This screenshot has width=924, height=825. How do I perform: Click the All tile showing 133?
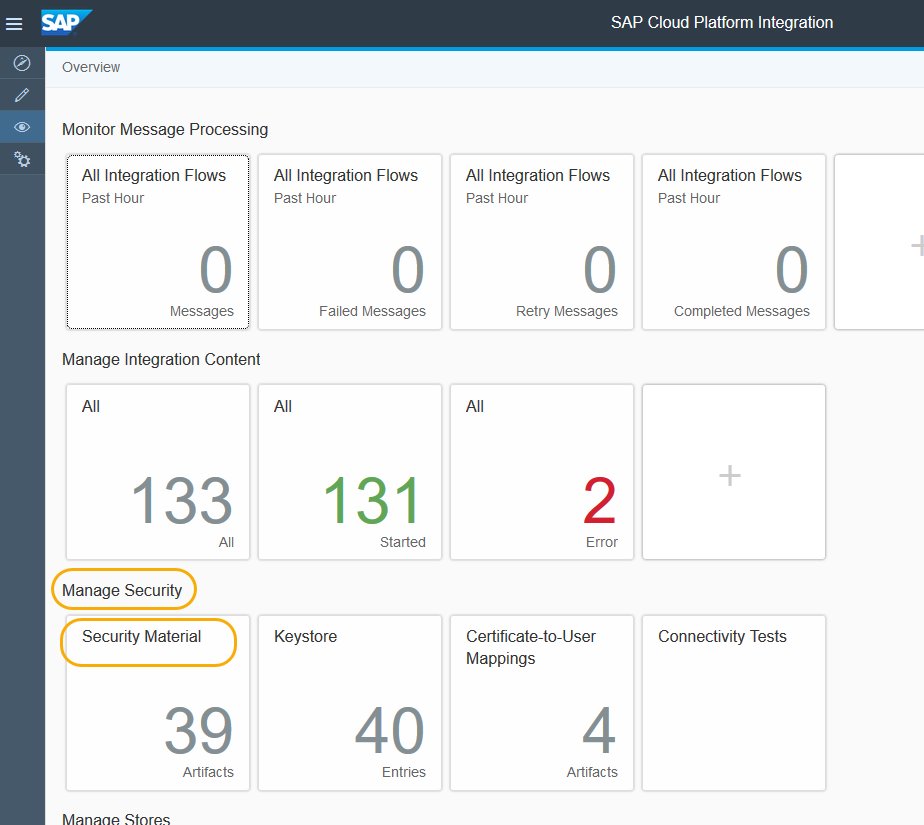click(x=157, y=471)
